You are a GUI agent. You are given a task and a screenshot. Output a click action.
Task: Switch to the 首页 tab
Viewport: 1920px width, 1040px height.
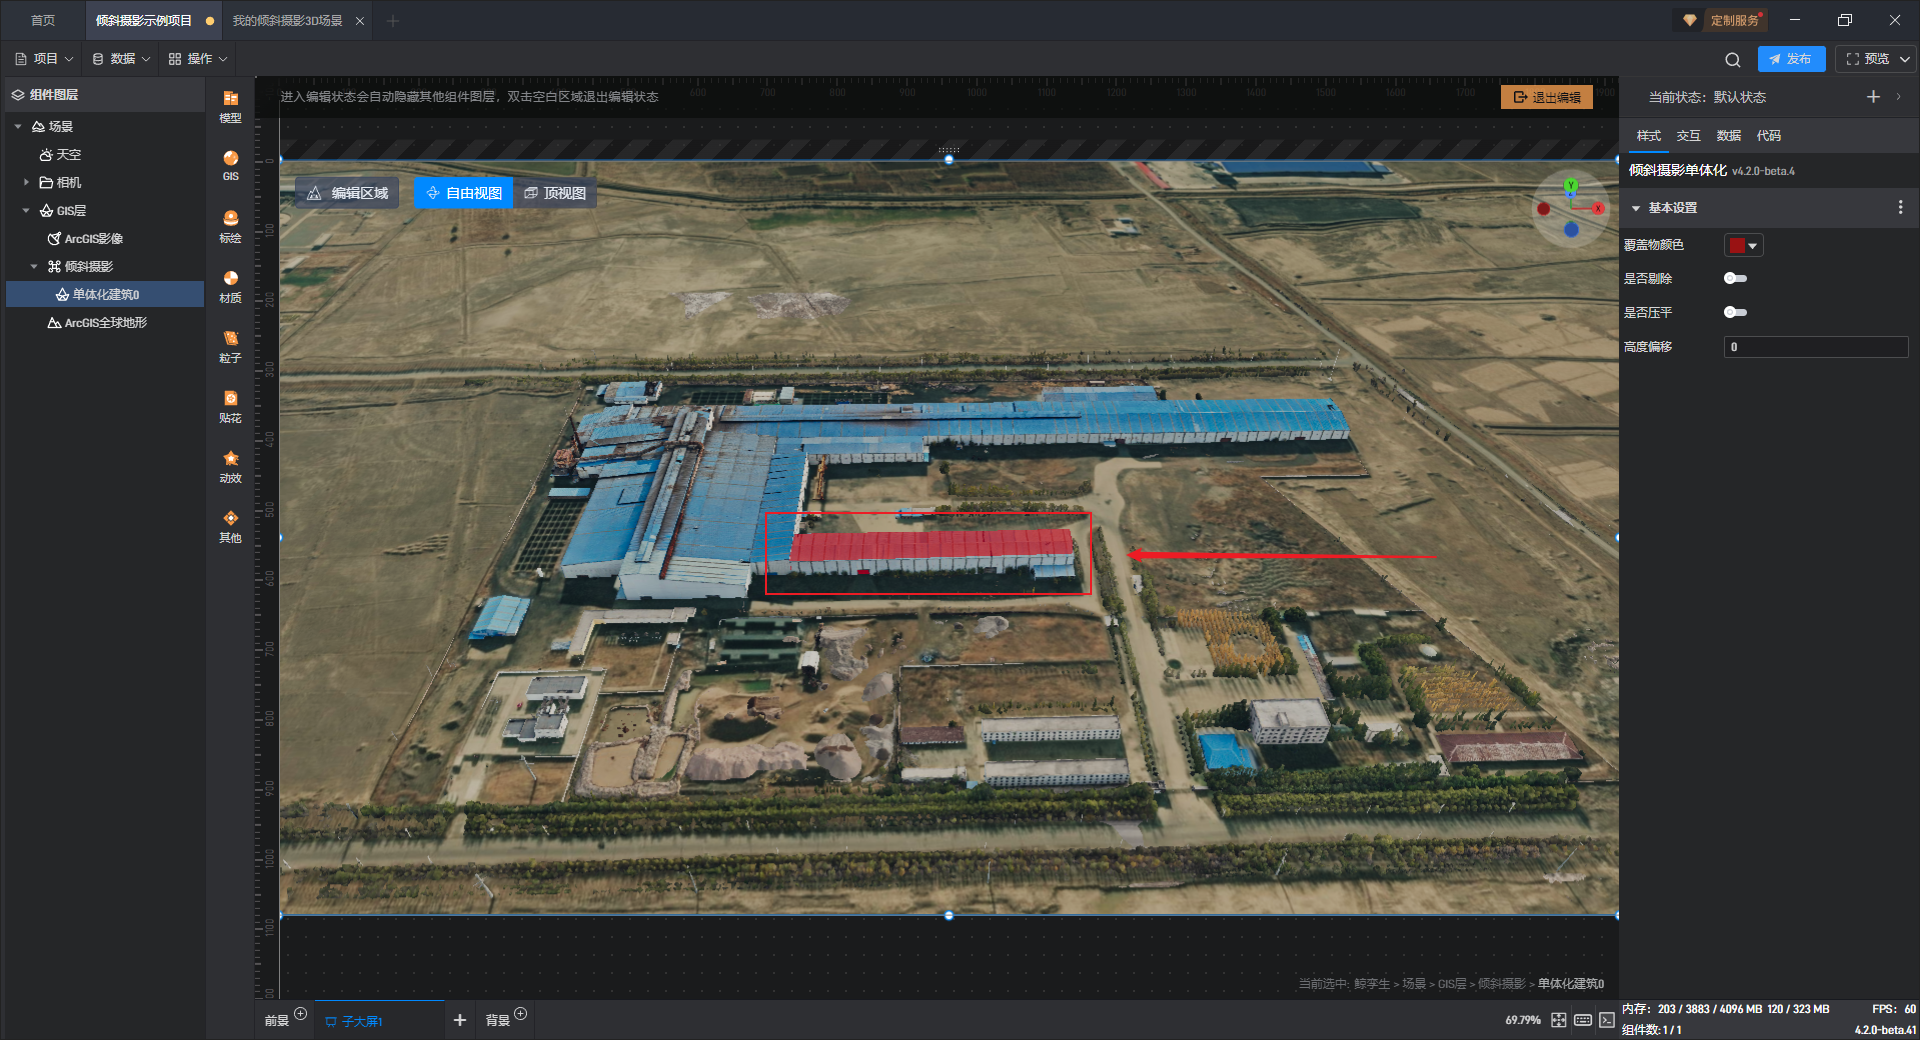point(43,20)
